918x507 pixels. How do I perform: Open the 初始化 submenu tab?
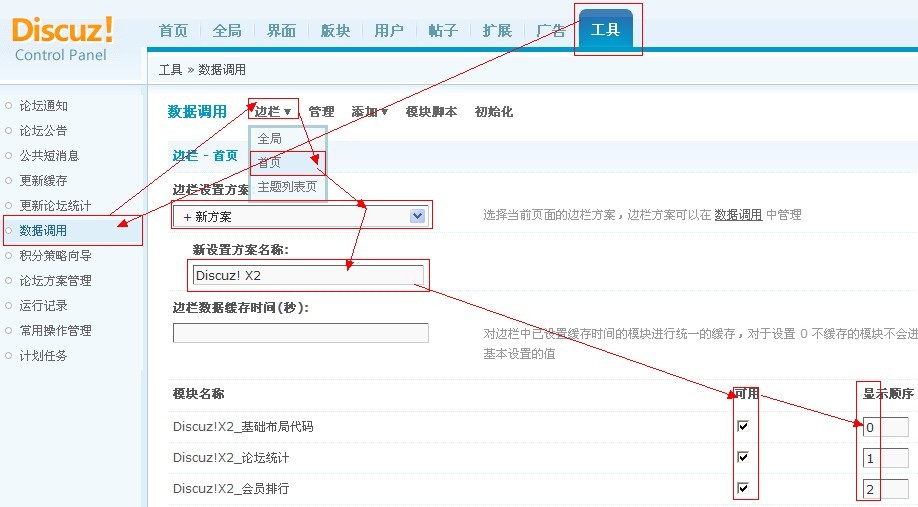(494, 111)
